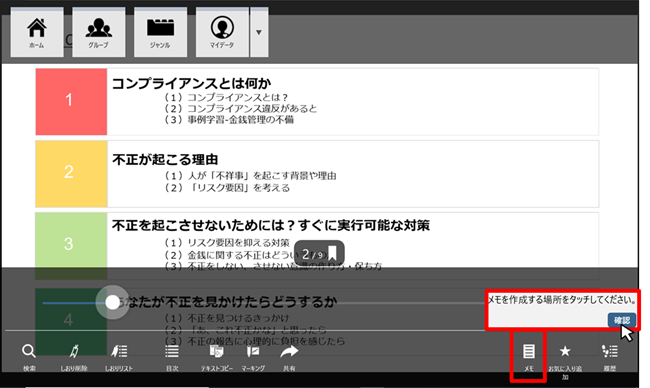Click heading コンプライアンスとは何か
The width and height of the screenshot is (650, 388).
(192, 83)
